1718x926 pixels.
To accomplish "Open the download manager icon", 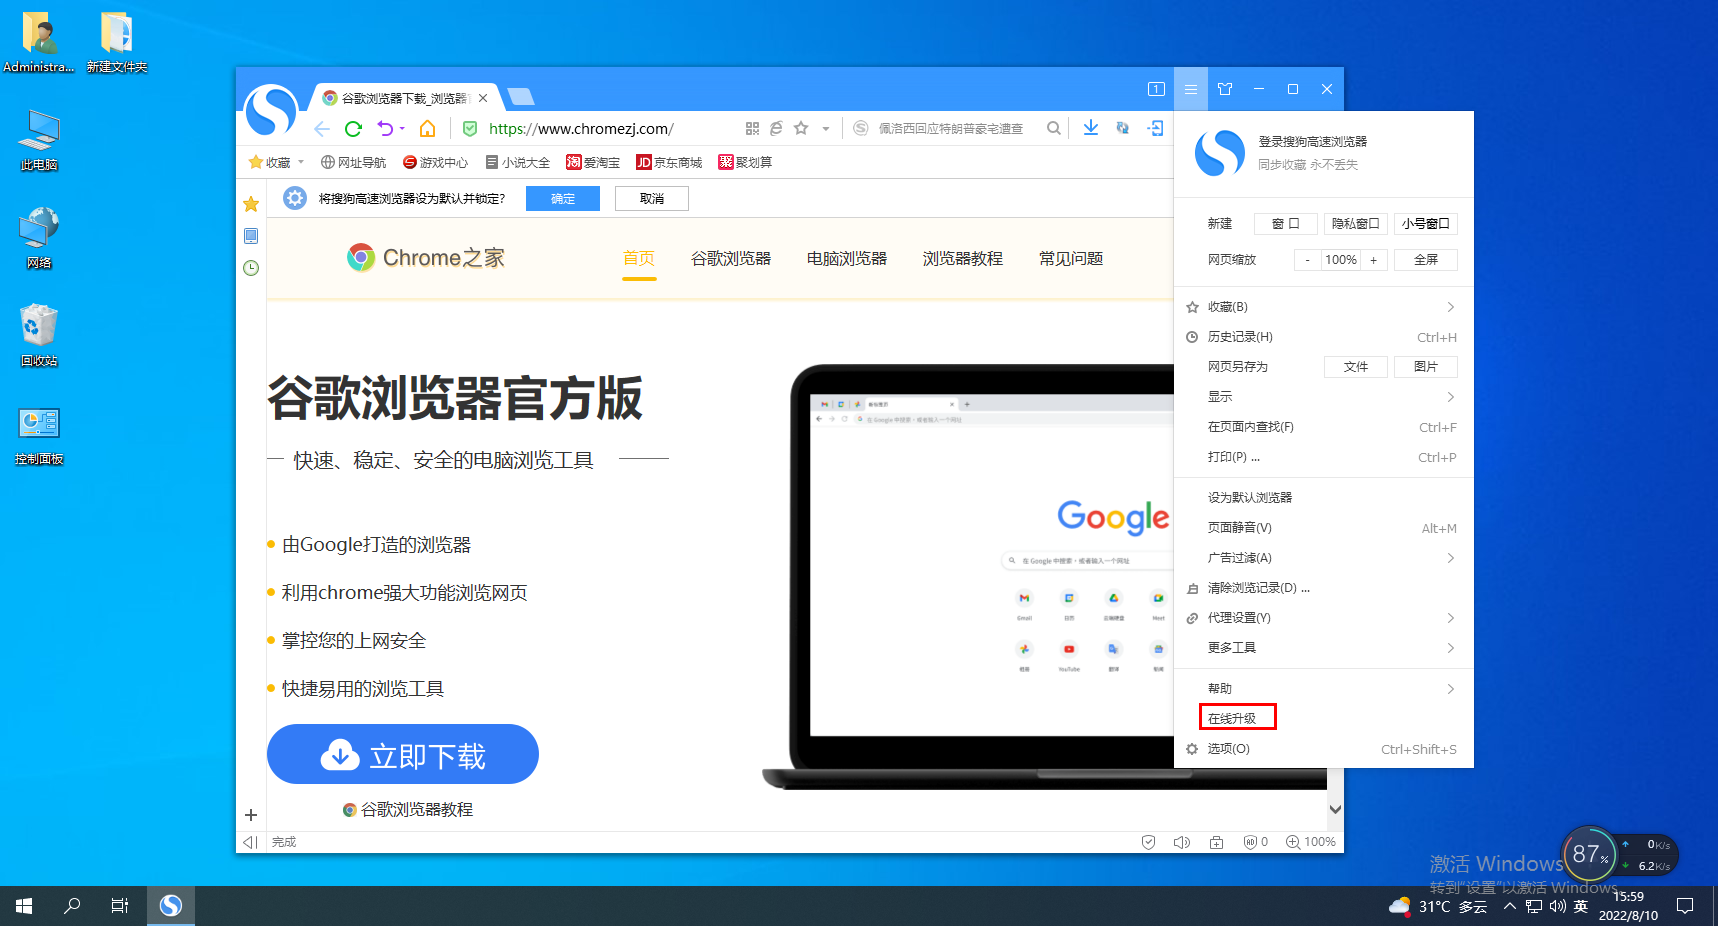I will click(x=1090, y=128).
